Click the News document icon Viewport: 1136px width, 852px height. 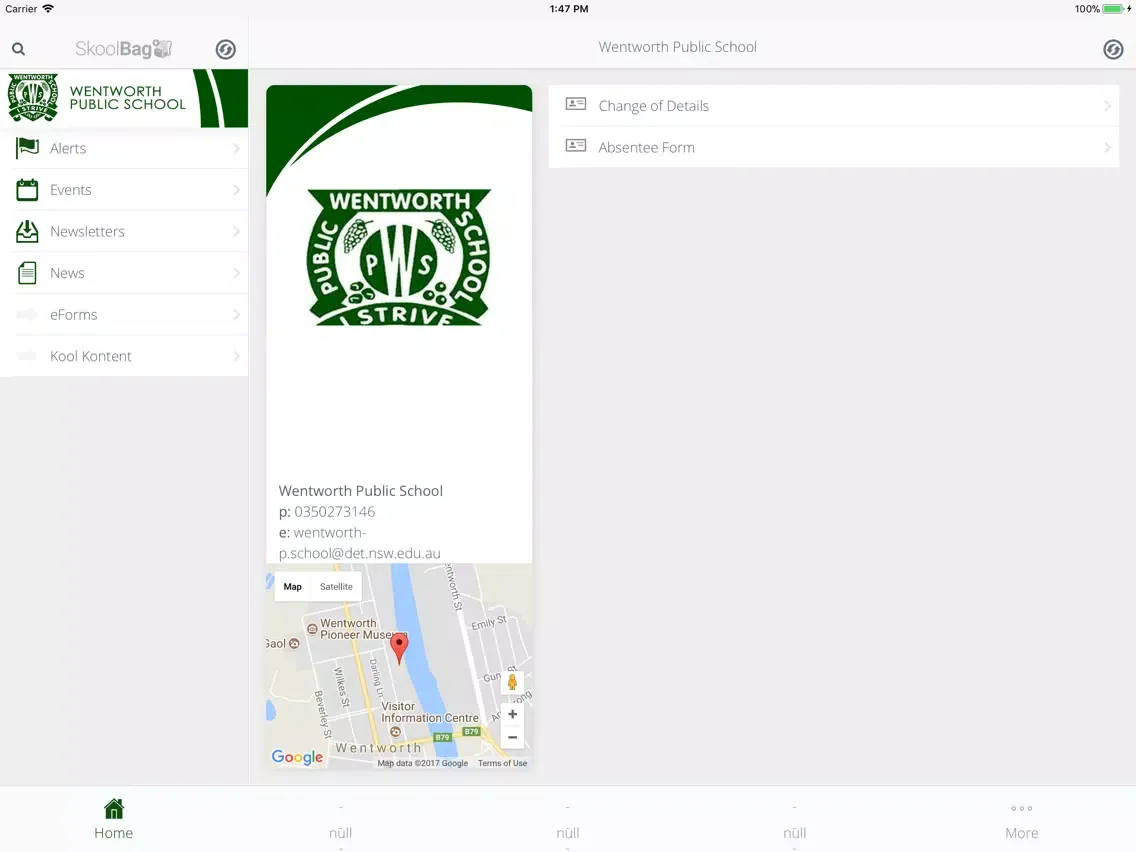(x=28, y=273)
